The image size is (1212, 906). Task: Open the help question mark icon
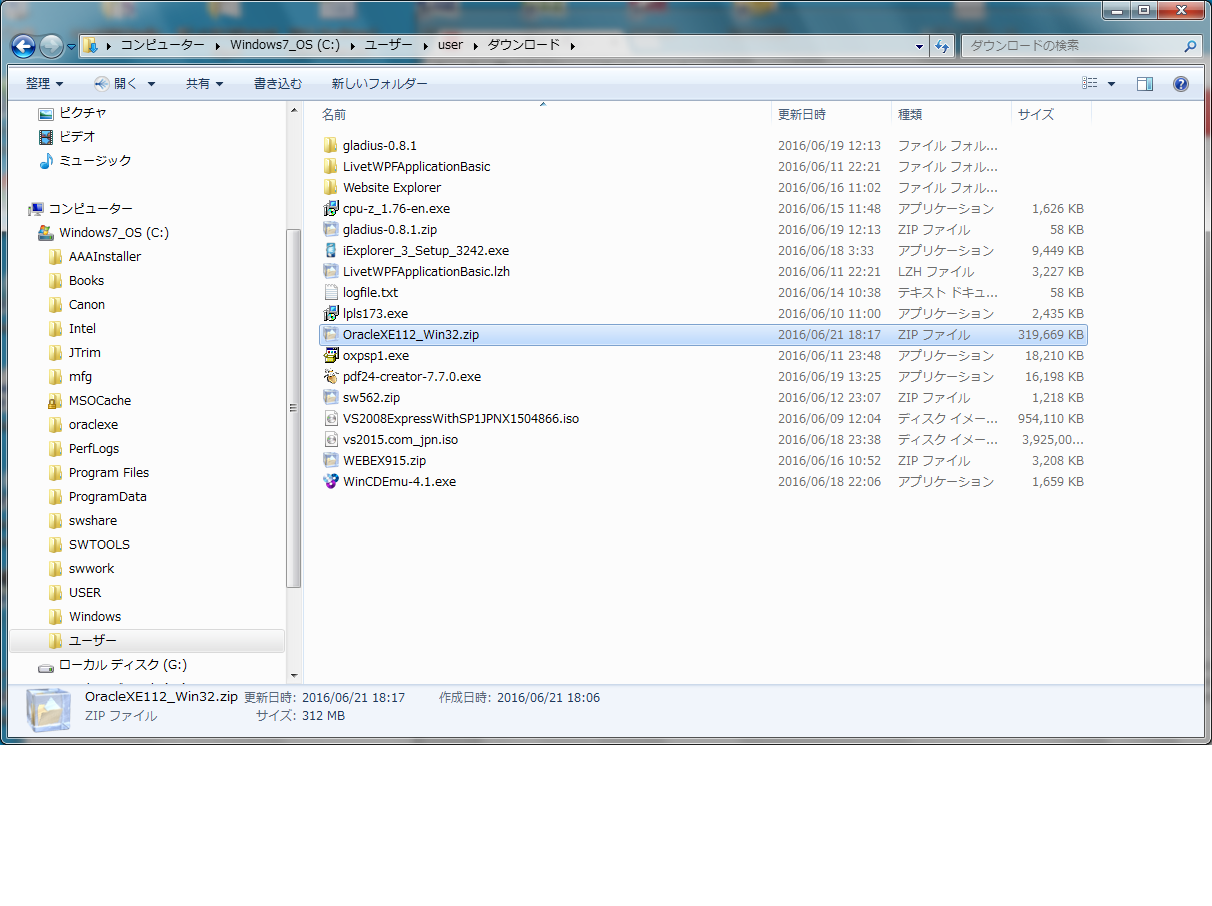pyautogui.click(x=1180, y=84)
